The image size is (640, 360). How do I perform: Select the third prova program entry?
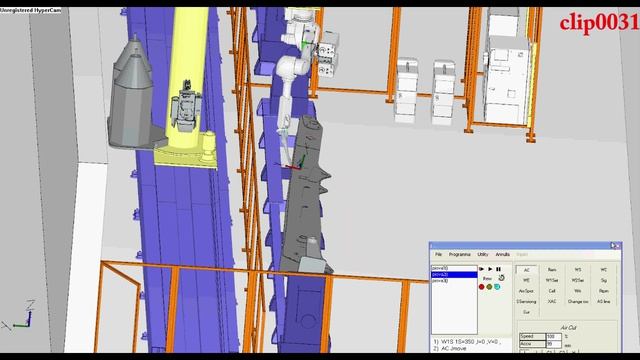coord(454,281)
